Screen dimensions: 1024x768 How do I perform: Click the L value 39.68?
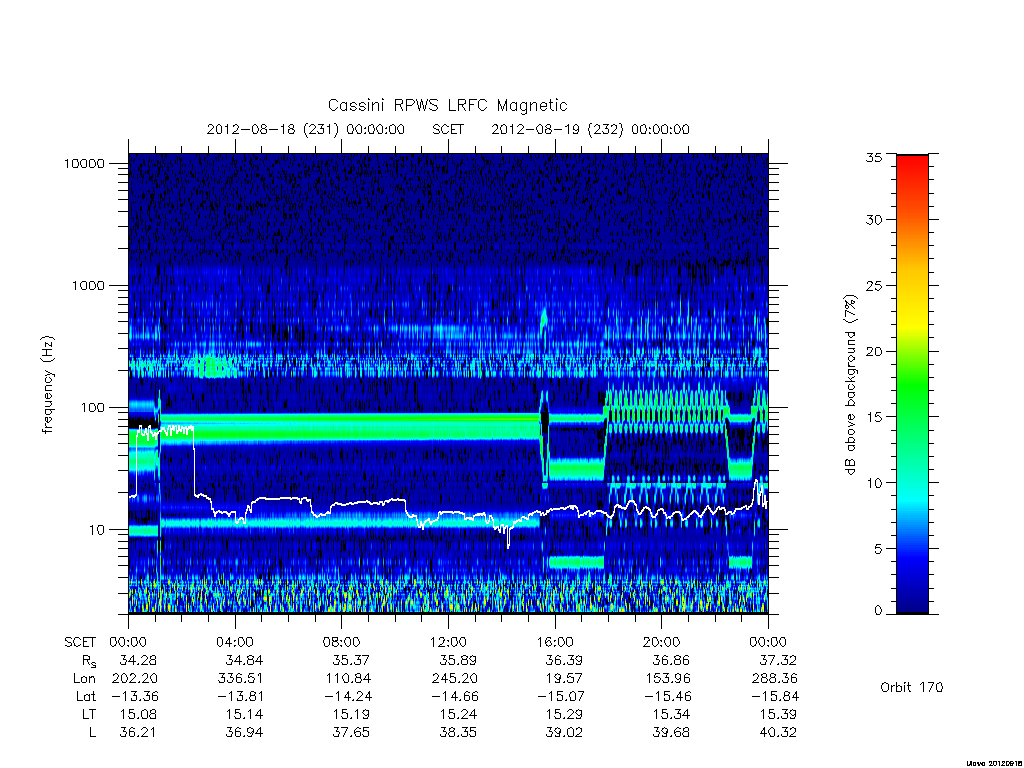tap(671, 732)
